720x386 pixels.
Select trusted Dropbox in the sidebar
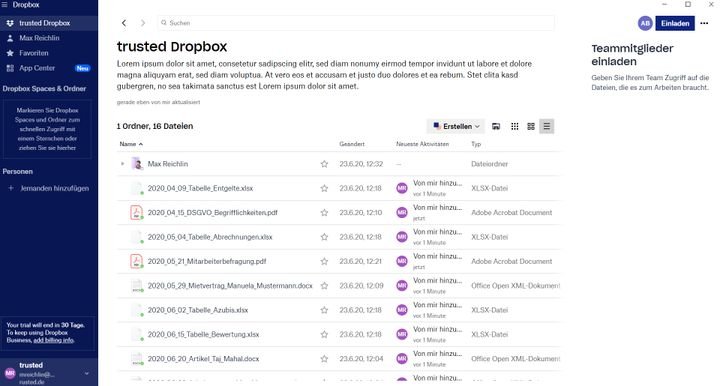tap(49, 23)
